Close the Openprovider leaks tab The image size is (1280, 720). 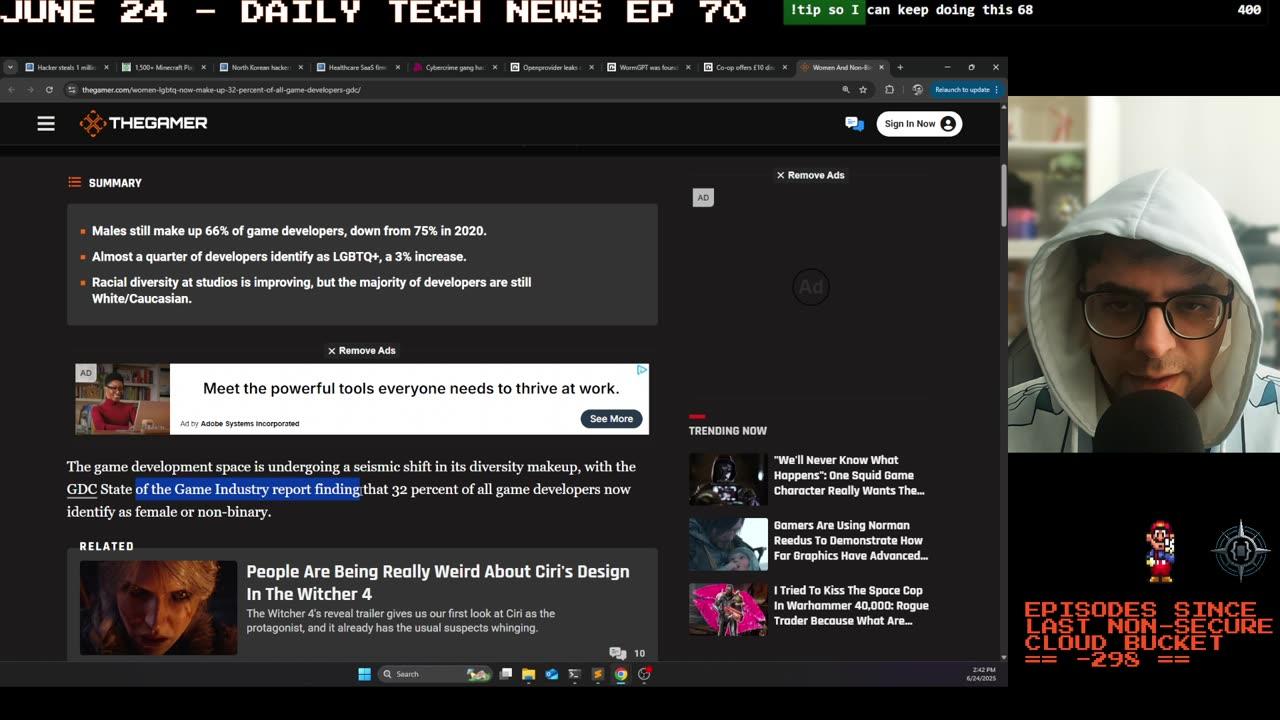pyautogui.click(x=591, y=67)
